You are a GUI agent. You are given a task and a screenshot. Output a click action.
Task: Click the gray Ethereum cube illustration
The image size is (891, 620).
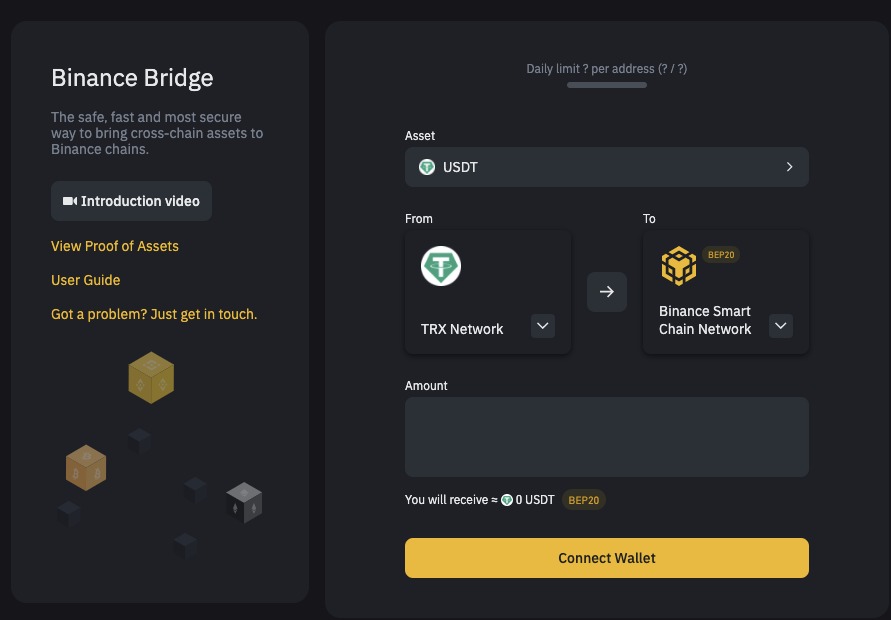pyautogui.click(x=244, y=502)
